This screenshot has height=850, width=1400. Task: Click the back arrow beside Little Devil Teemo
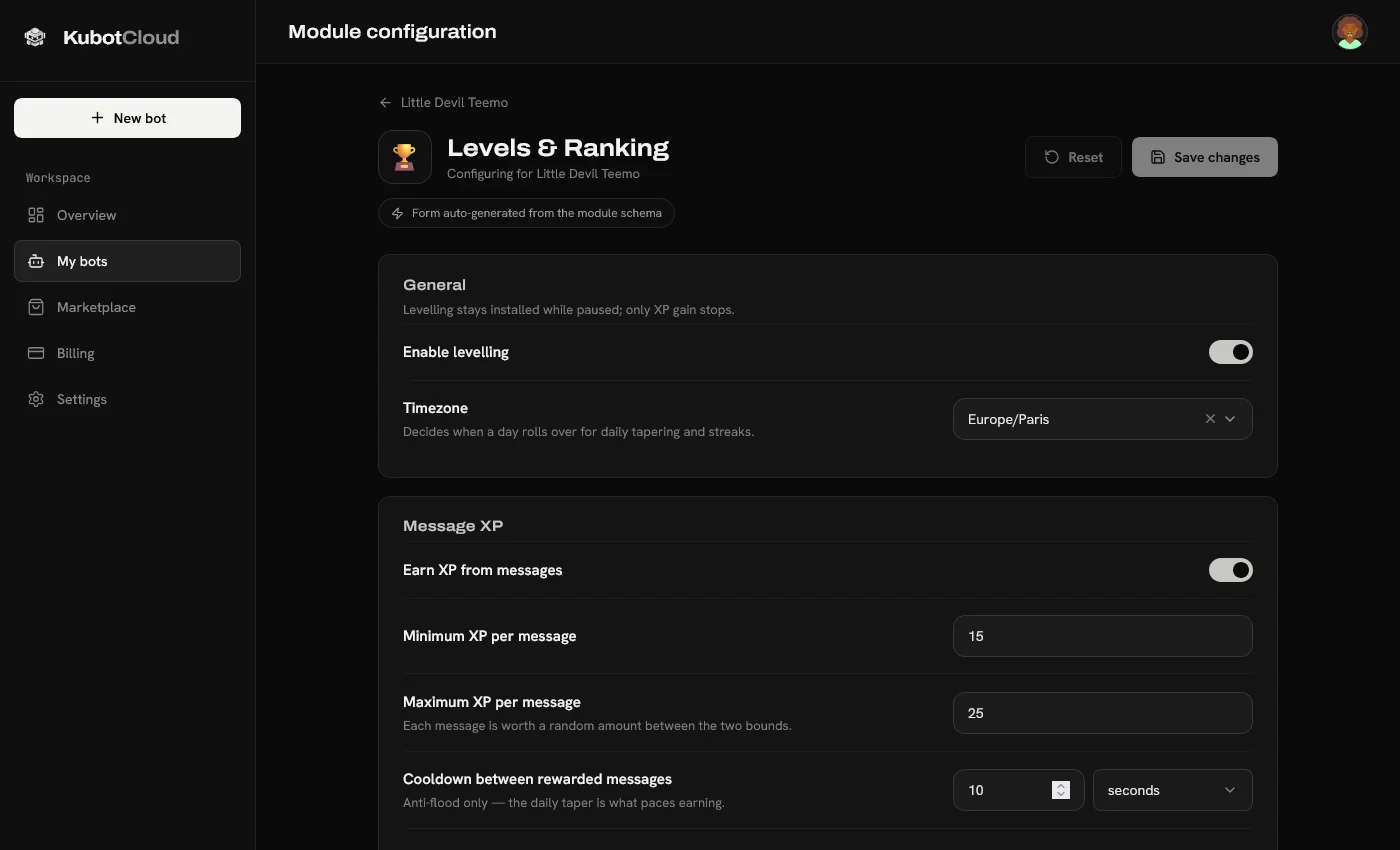[385, 103]
